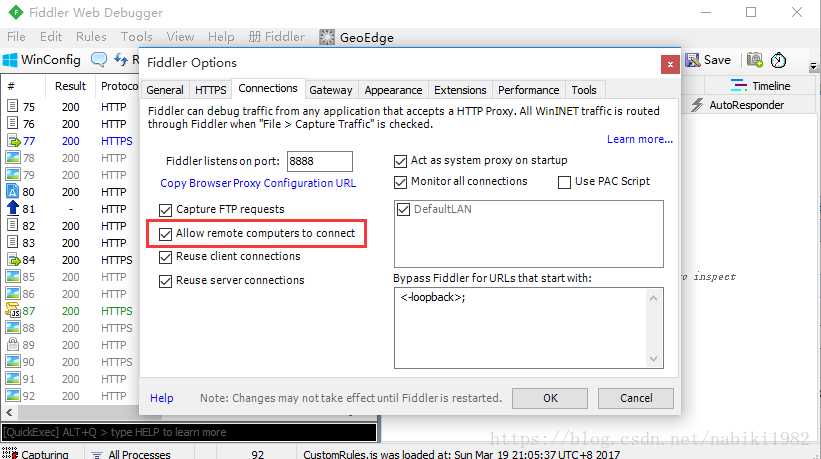Image resolution: width=821 pixels, height=459 pixels.
Task: Toggle DefaultLAN connection checkbox
Action: tap(403, 210)
